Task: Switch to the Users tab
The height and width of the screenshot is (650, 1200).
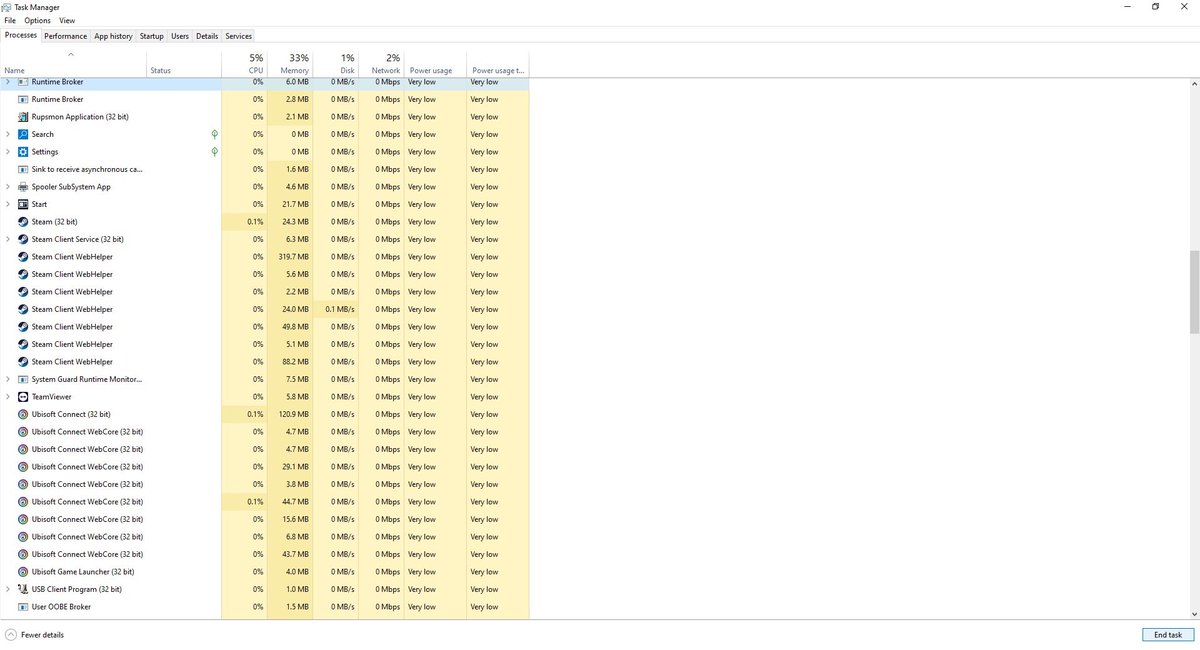Action: click(180, 36)
